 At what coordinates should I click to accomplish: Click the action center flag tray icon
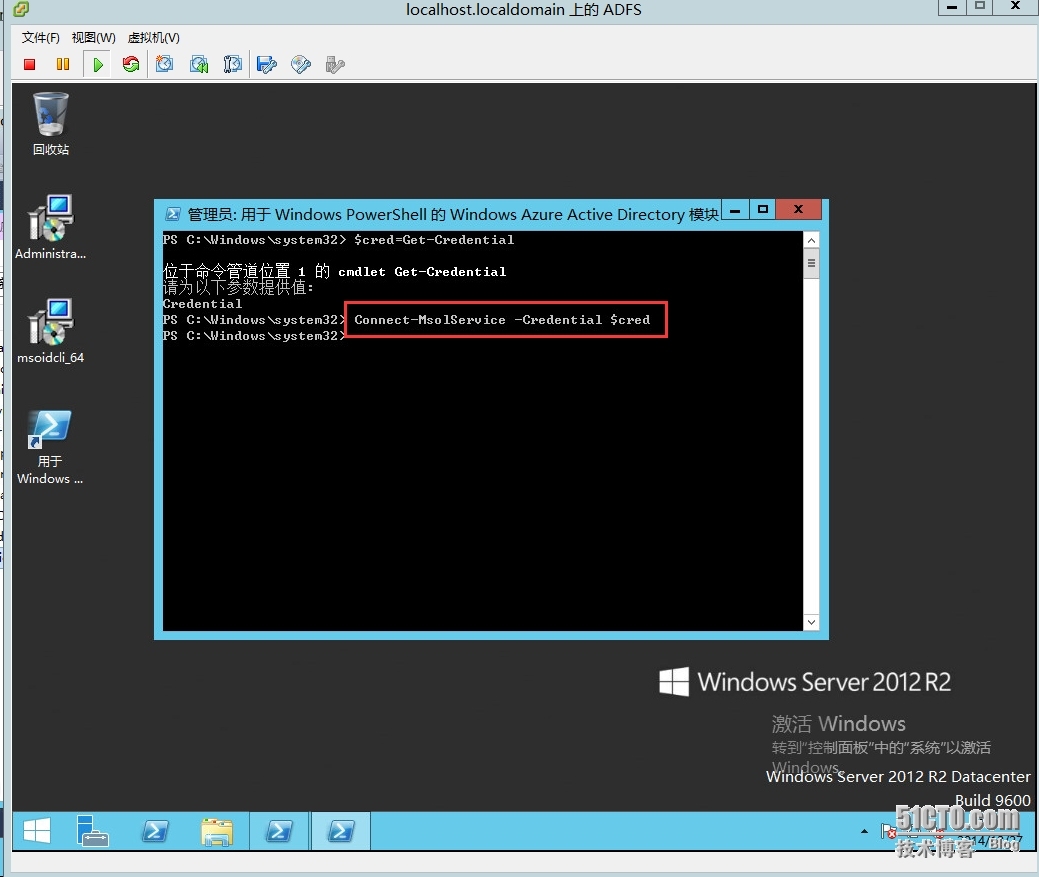coord(889,831)
